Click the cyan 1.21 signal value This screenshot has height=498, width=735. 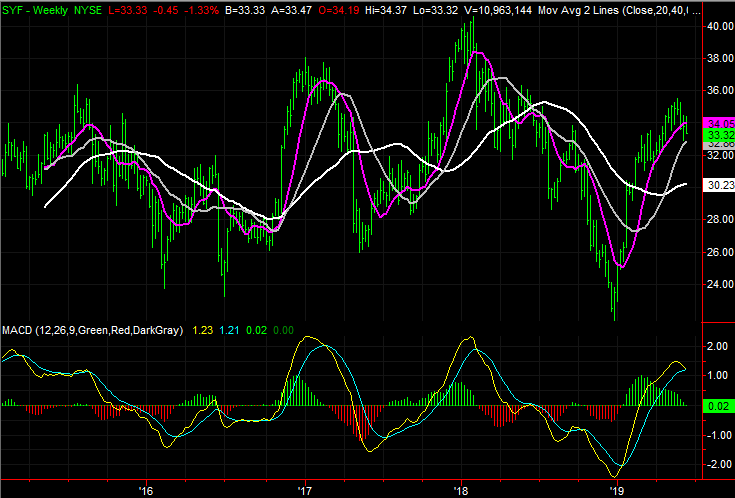point(229,328)
